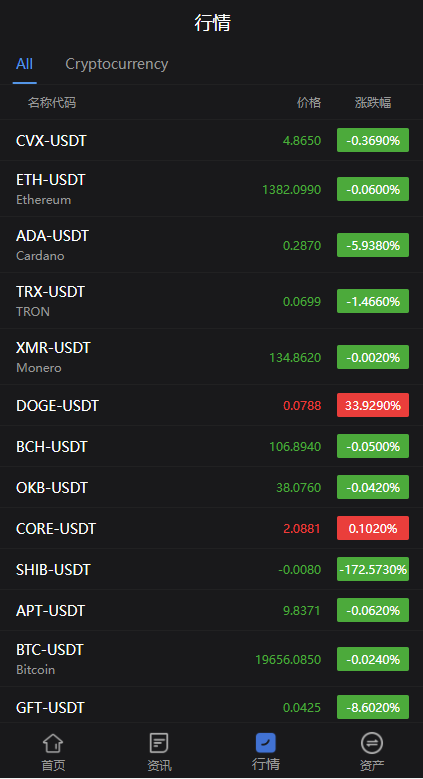Tap the red 0.1020% badge for CORE-USDT

pyautogui.click(x=373, y=528)
